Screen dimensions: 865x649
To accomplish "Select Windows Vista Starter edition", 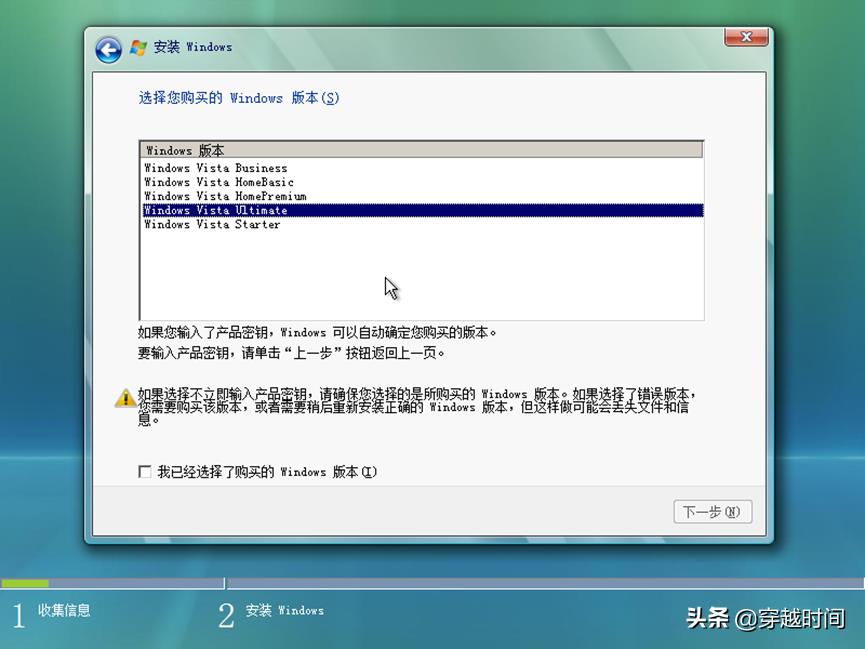I will (x=423, y=225).
